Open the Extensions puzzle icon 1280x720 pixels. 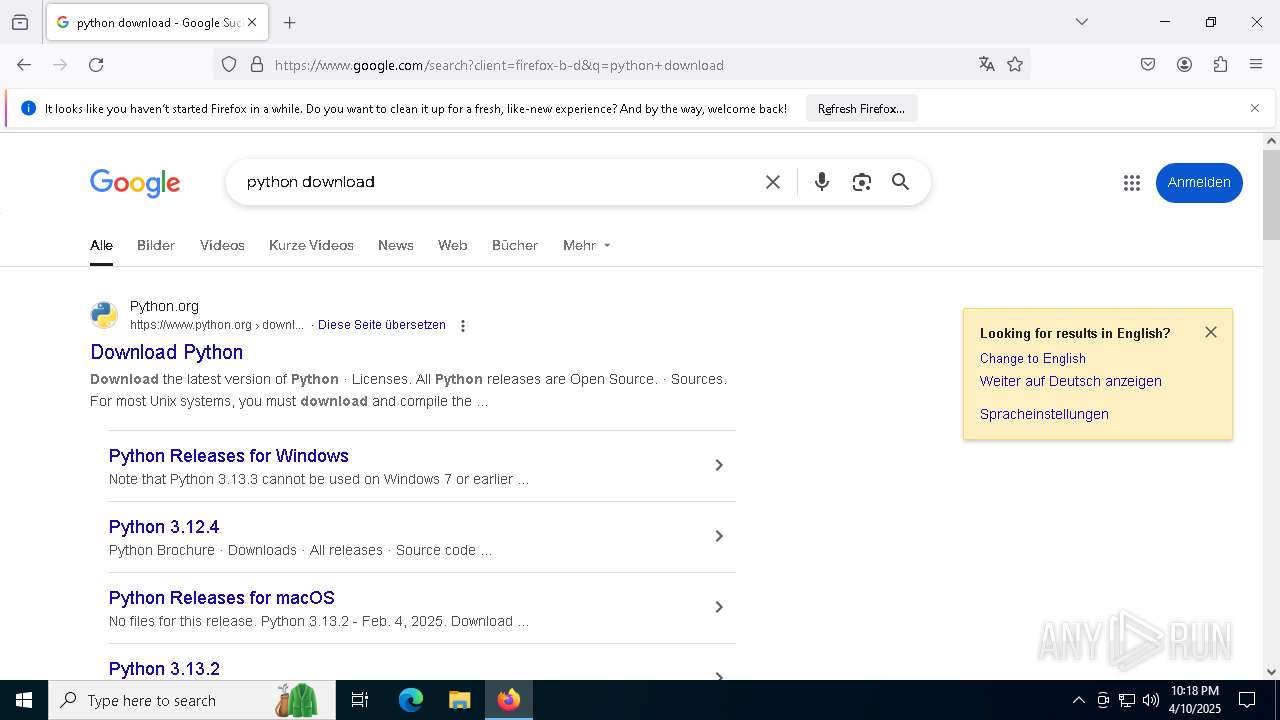point(1220,65)
